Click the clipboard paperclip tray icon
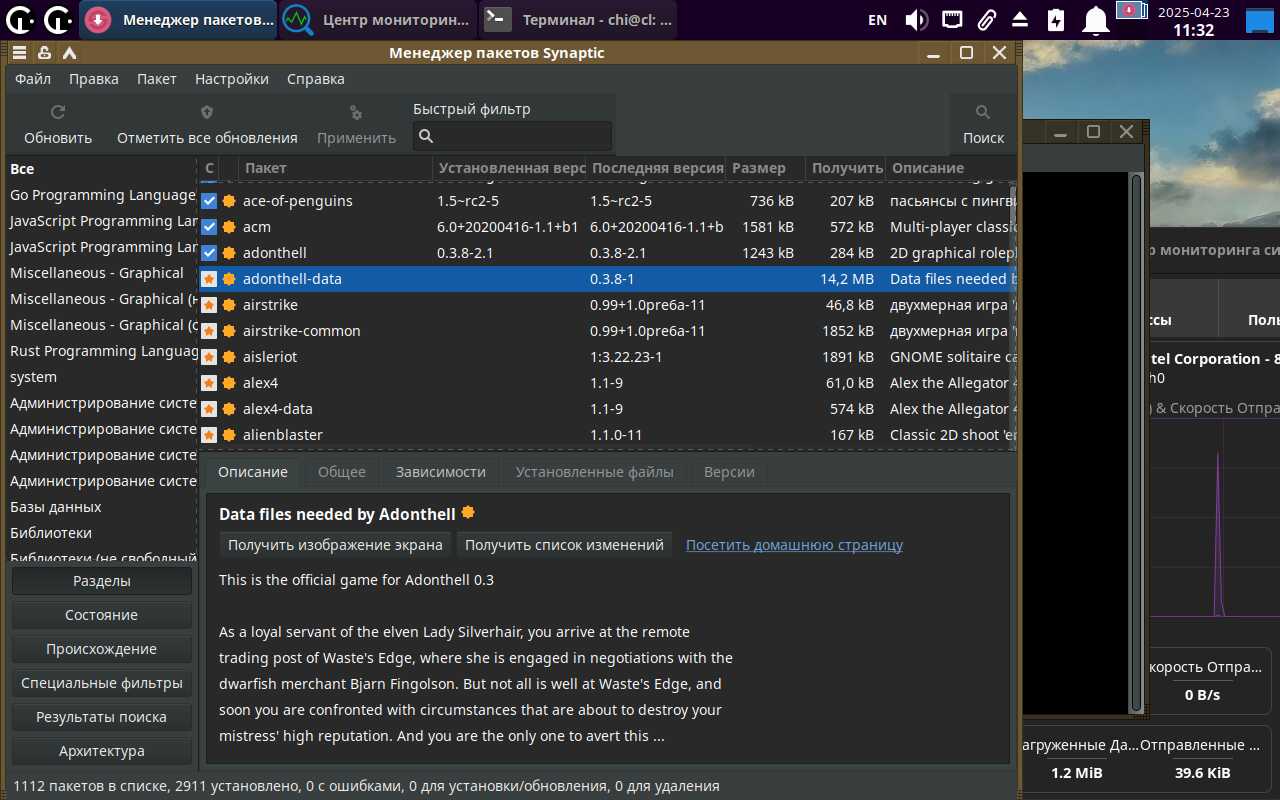 986,20
